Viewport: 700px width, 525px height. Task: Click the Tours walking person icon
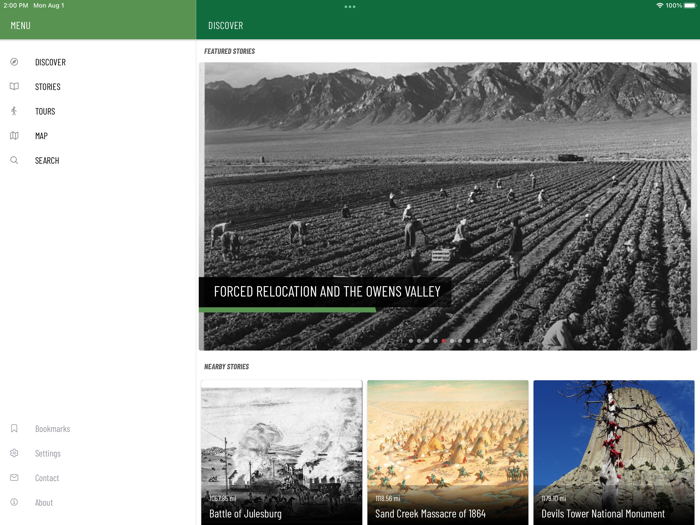click(x=14, y=111)
